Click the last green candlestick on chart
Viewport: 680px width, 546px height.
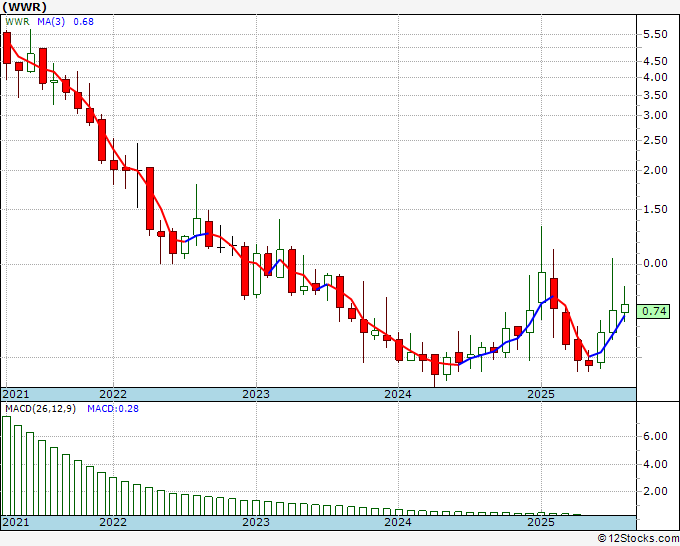625,308
